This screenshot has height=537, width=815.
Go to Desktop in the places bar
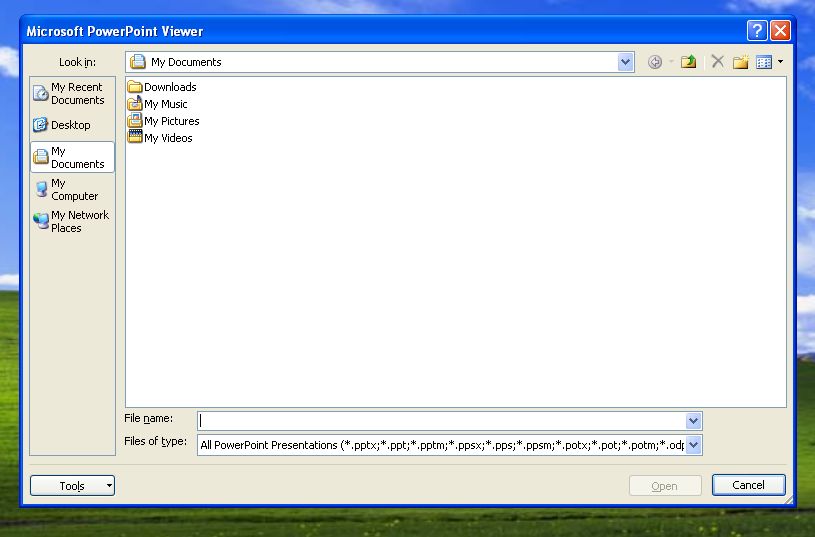[72, 125]
